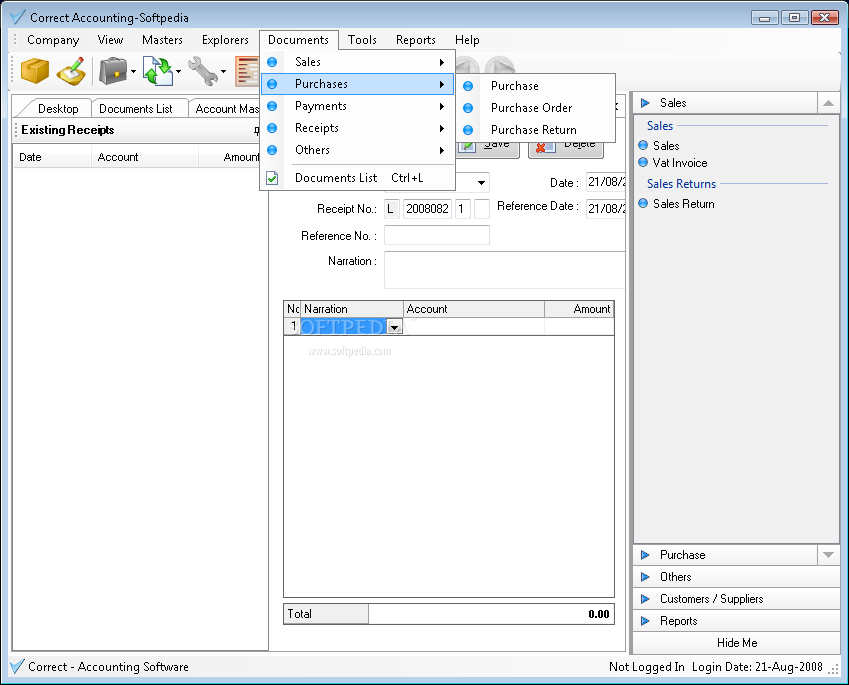Pin the Existing Receipts panel
Screen dimensions: 849x685
tap(257, 131)
